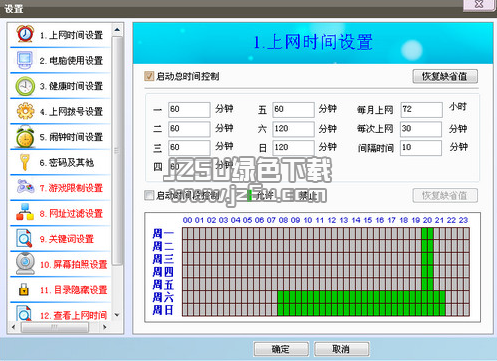Screen dimensions: 497x361
Task: Click Monday (一) minutes input field
Action: (x=189, y=109)
